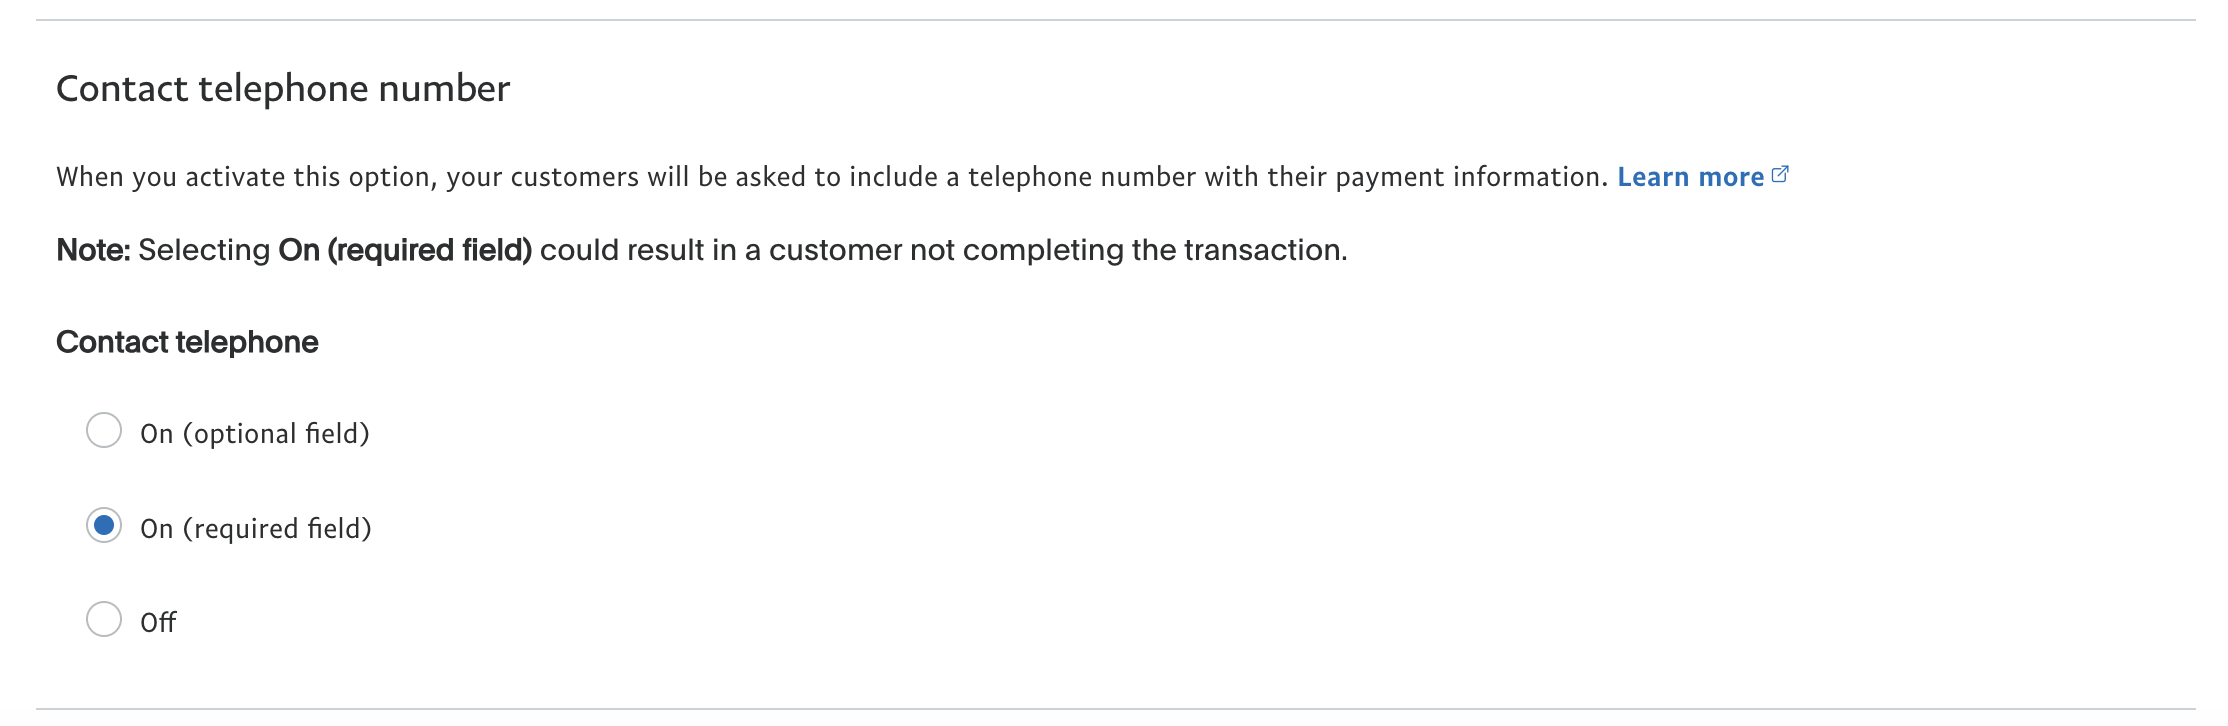Click the Contact telephone subheading
The width and height of the screenshot is (2228, 726).
(187, 342)
